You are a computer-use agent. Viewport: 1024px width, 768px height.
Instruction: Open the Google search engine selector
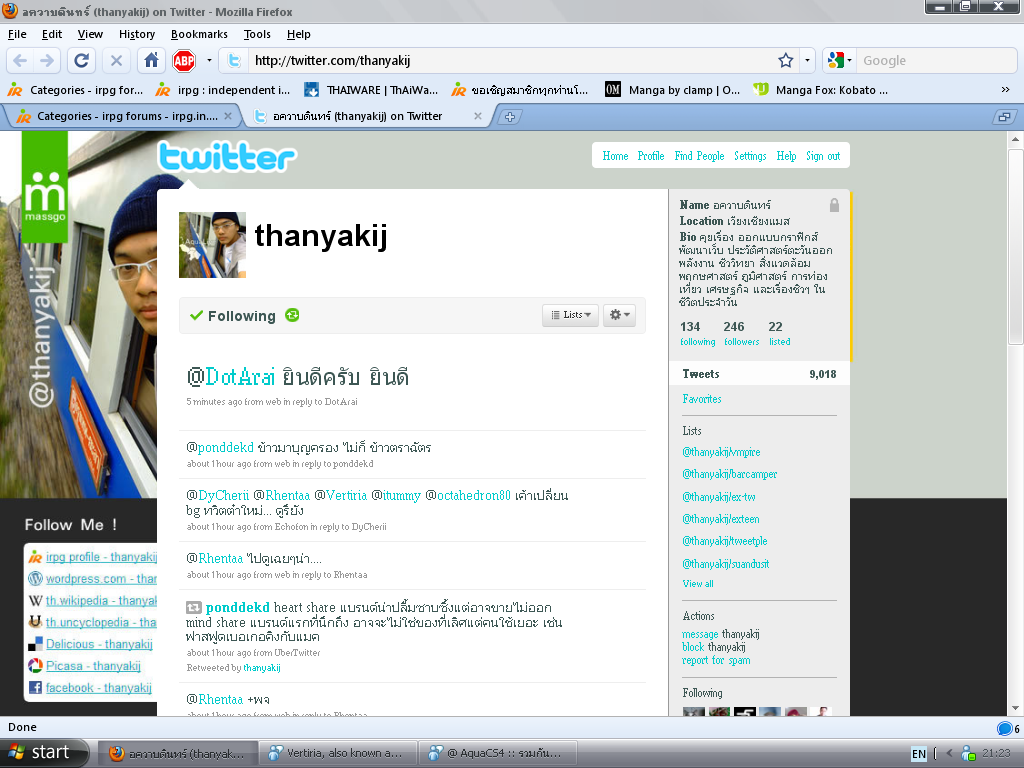[839, 61]
